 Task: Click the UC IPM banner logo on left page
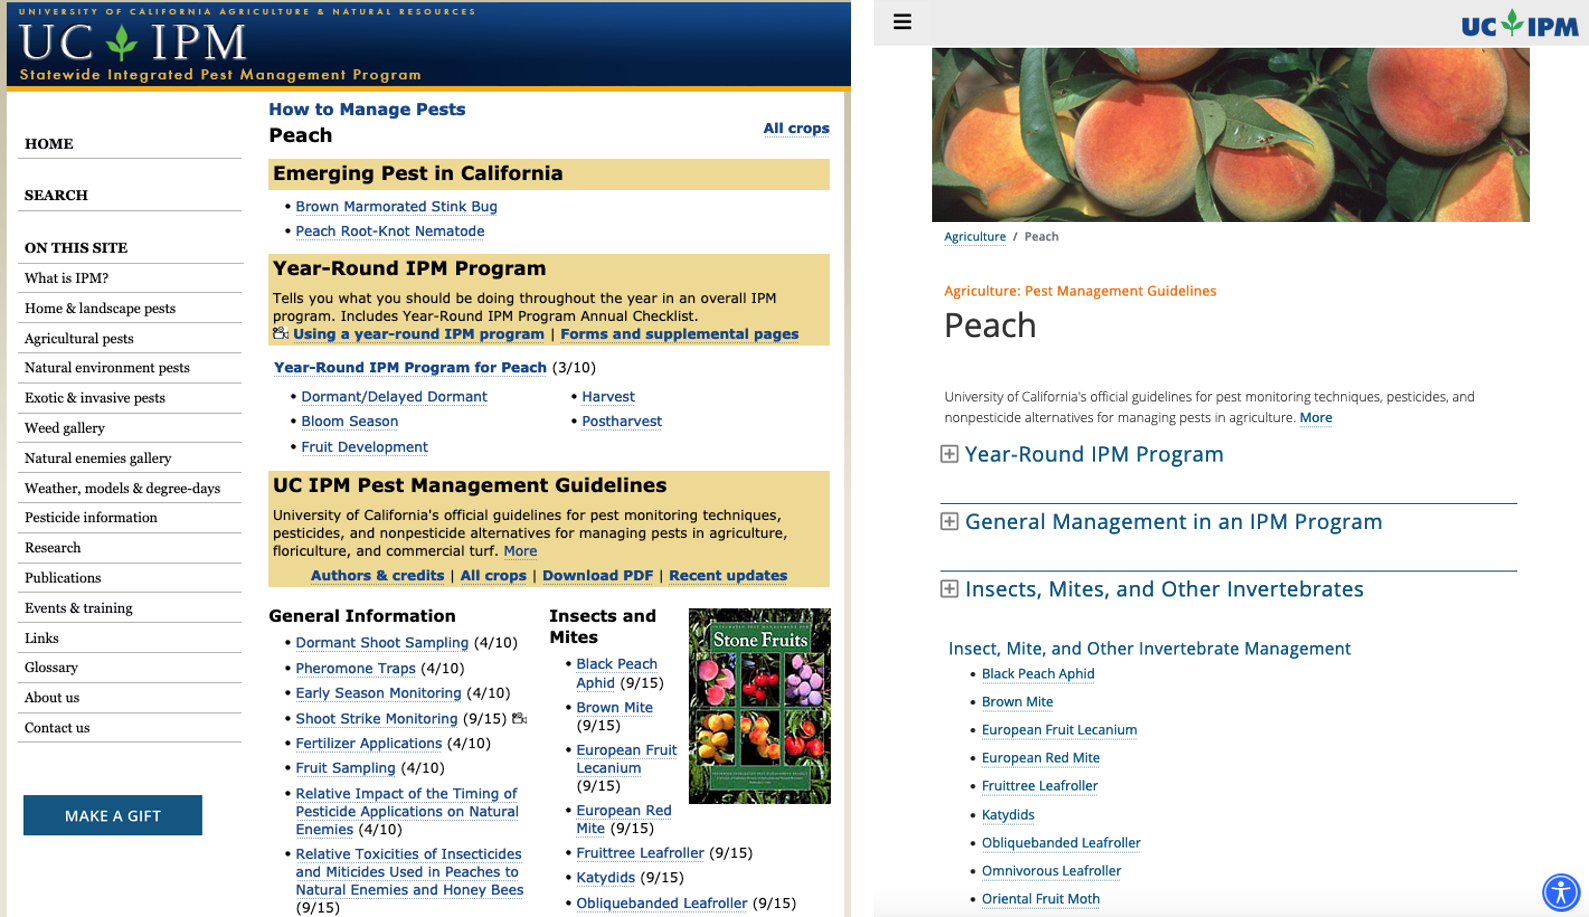pos(134,42)
